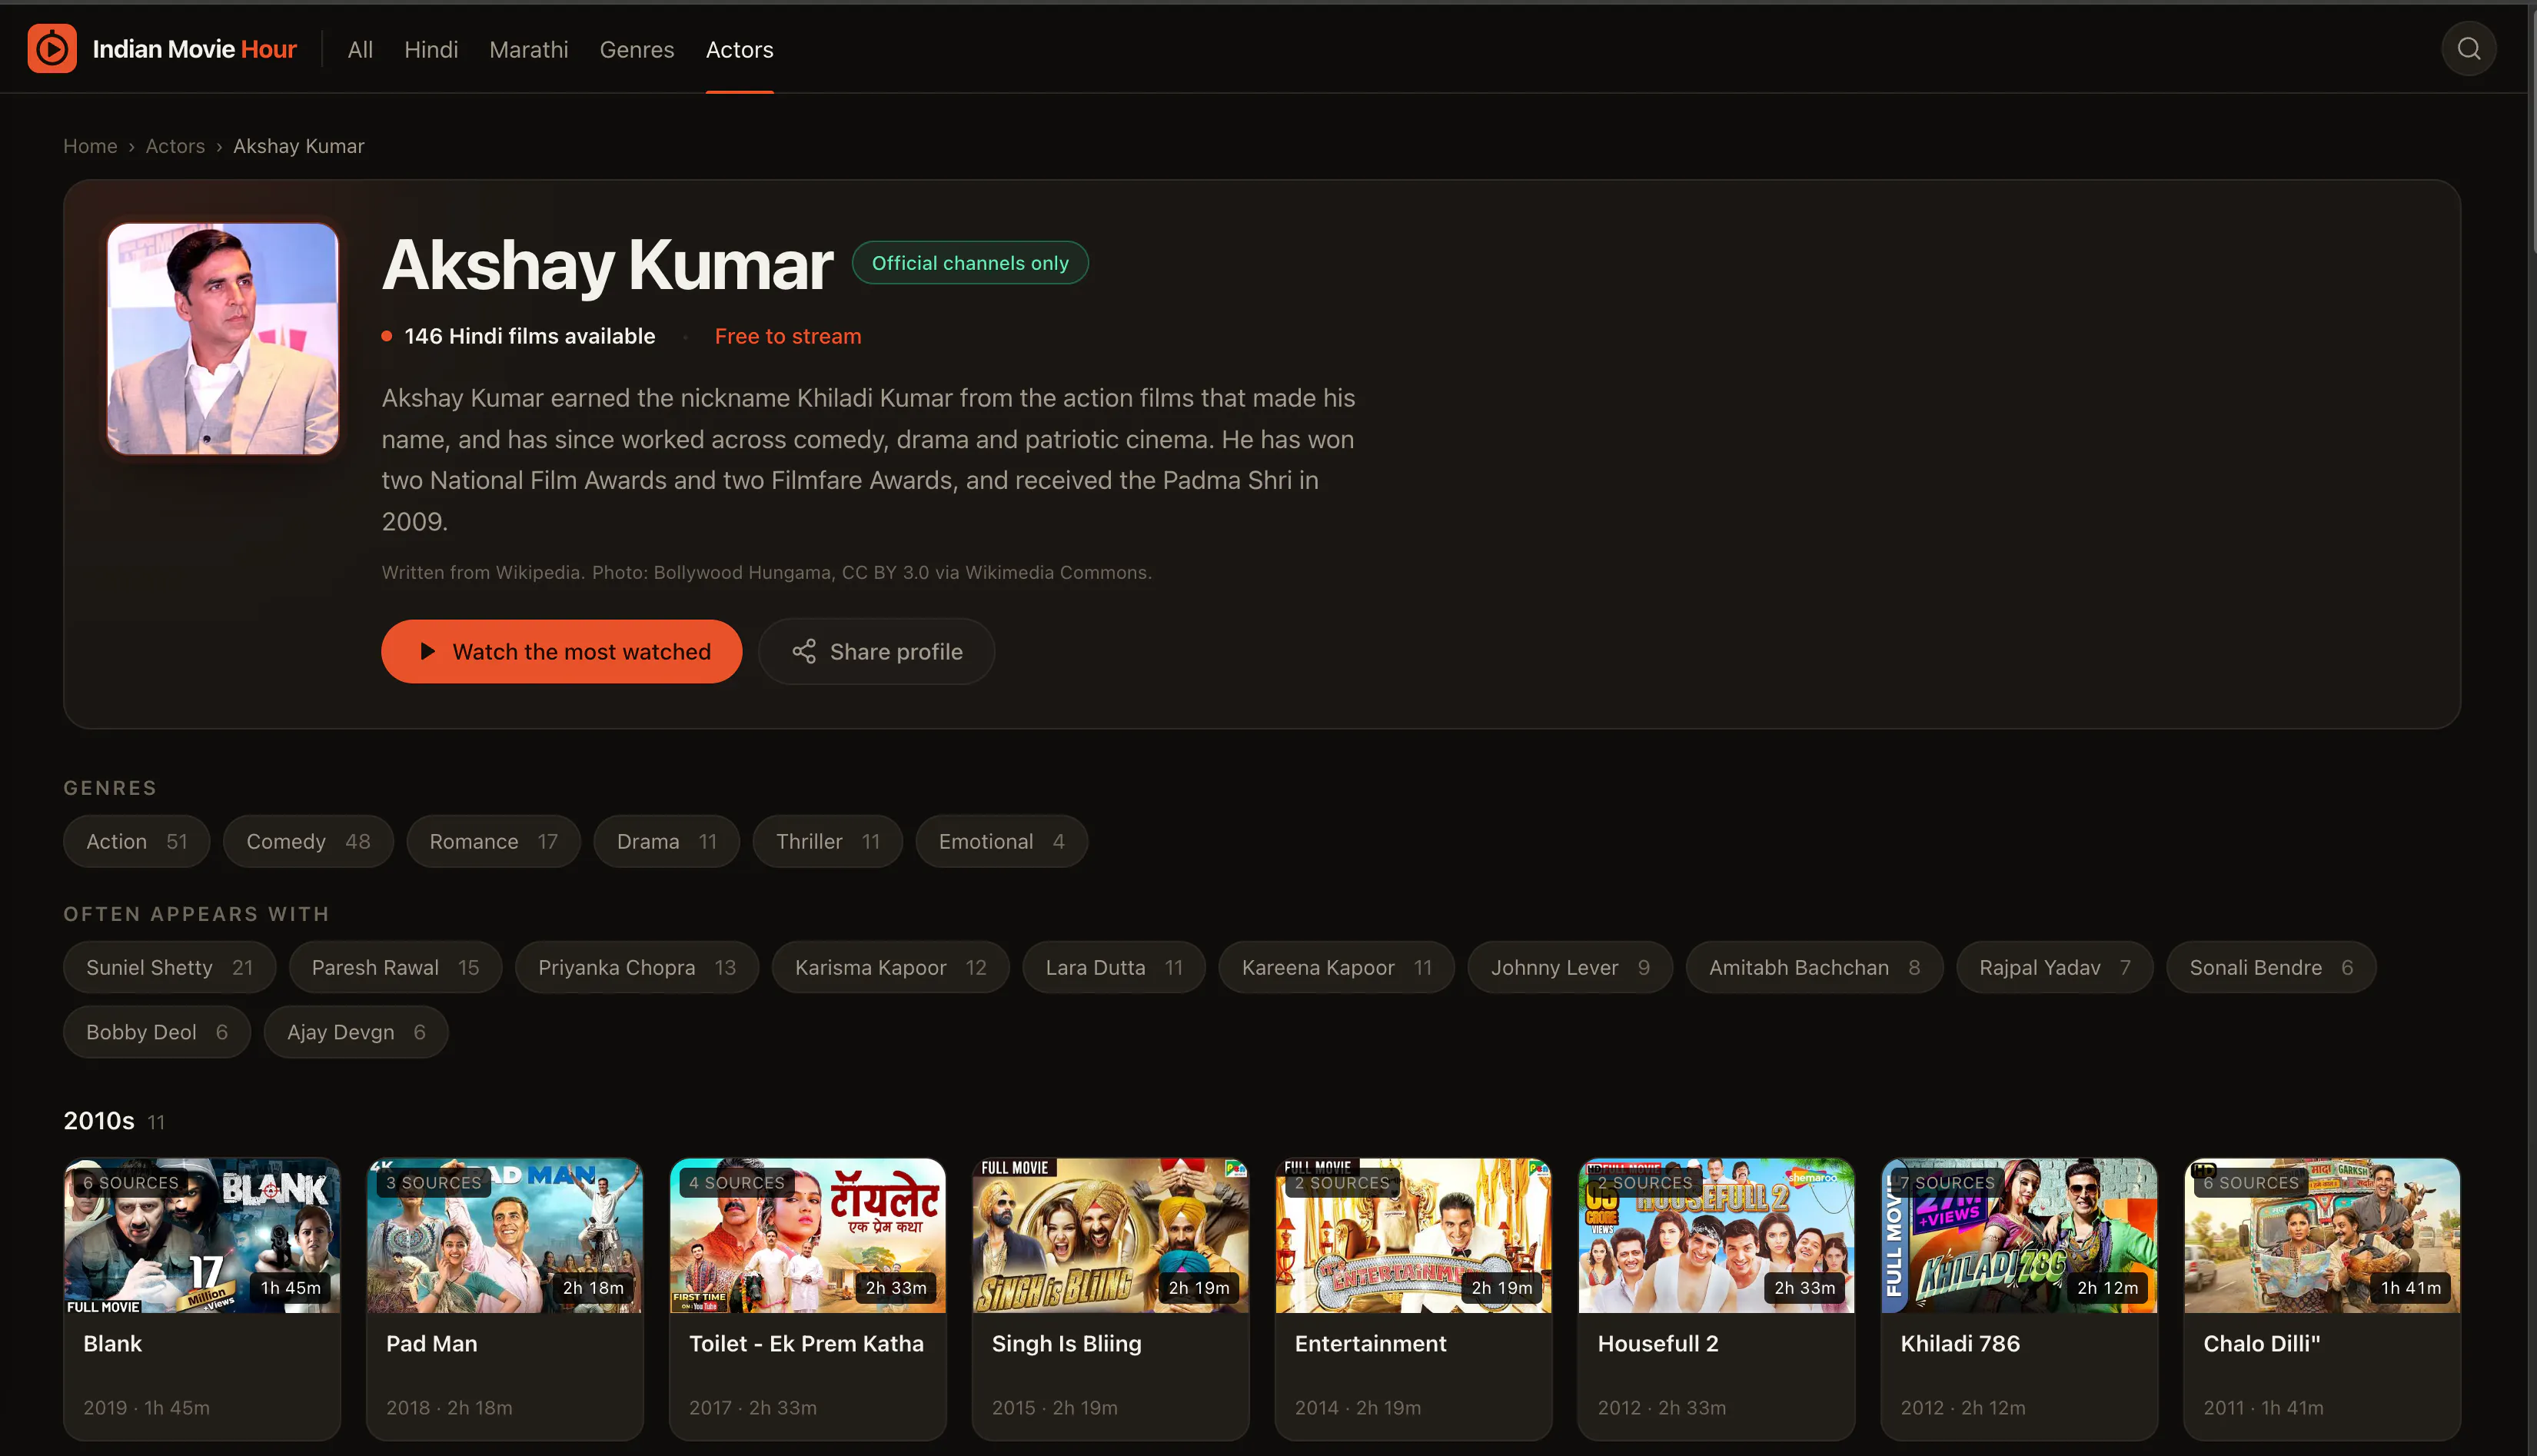
Task: Open Toilet - Ek Prem Katha thumbnail
Action: tap(808, 1236)
